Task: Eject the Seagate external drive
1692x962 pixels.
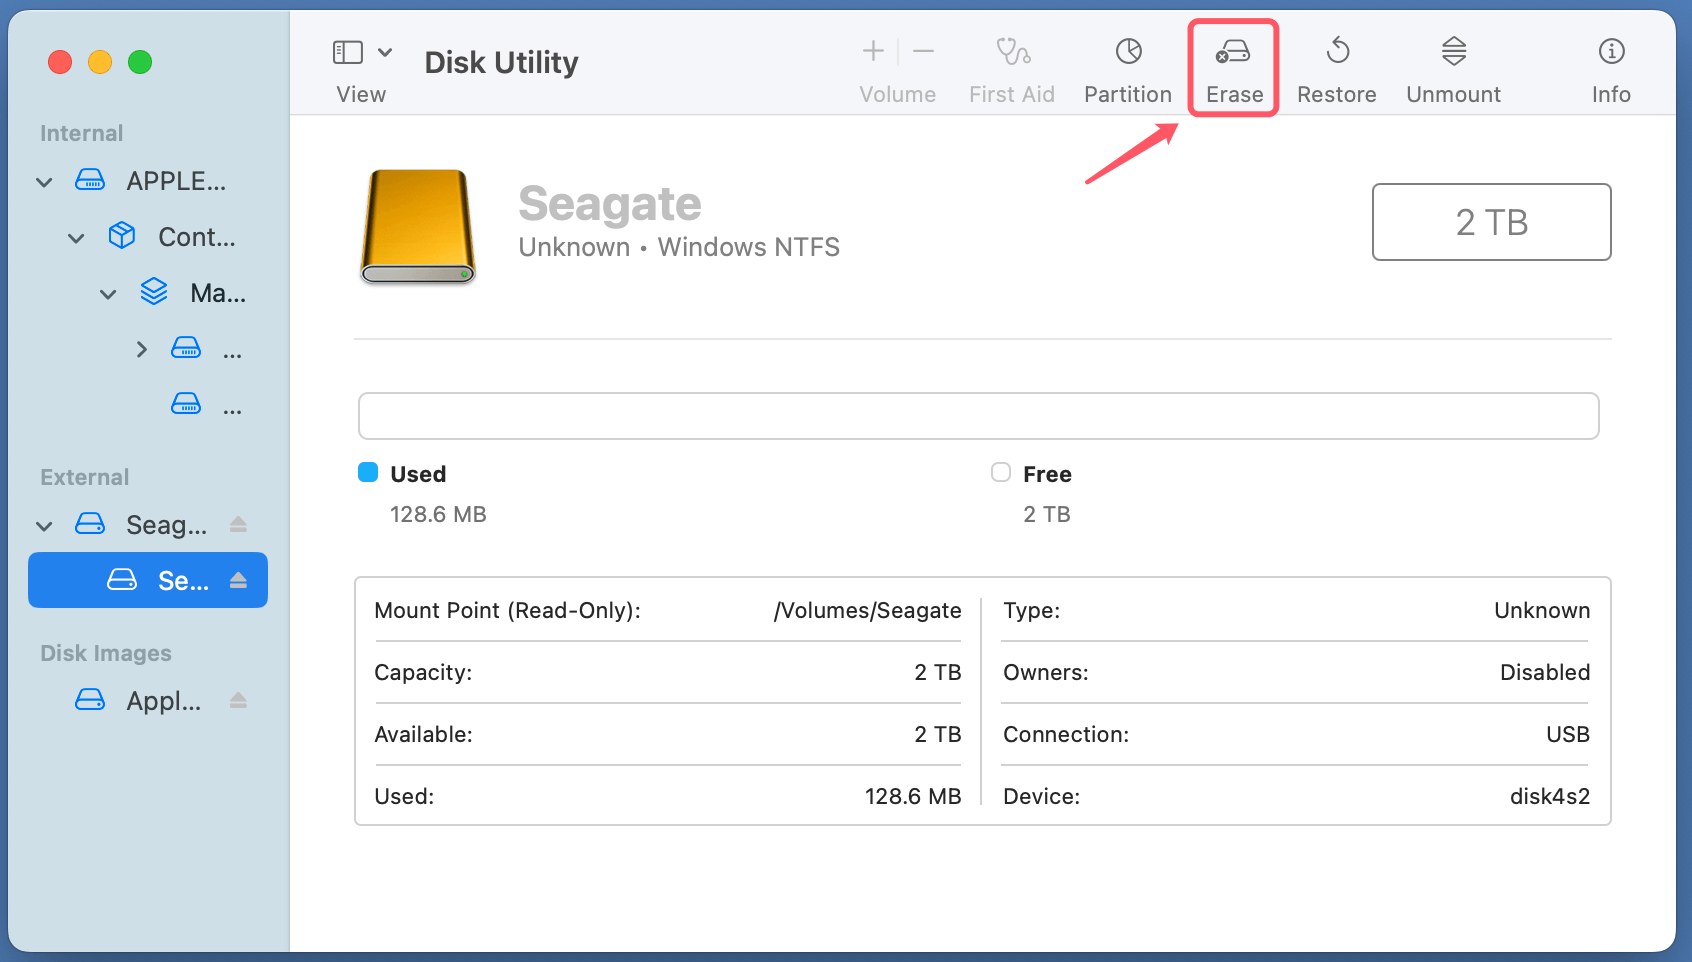Action: pyautogui.click(x=238, y=524)
